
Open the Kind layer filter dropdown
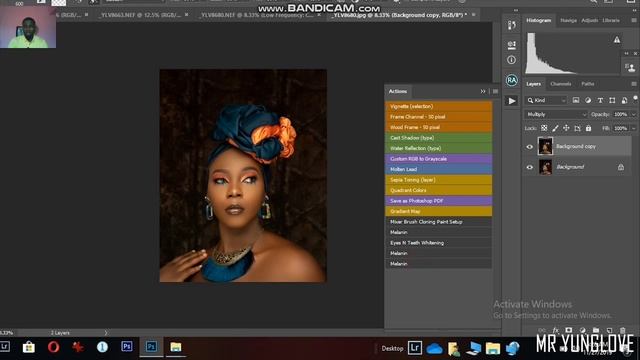546,100
